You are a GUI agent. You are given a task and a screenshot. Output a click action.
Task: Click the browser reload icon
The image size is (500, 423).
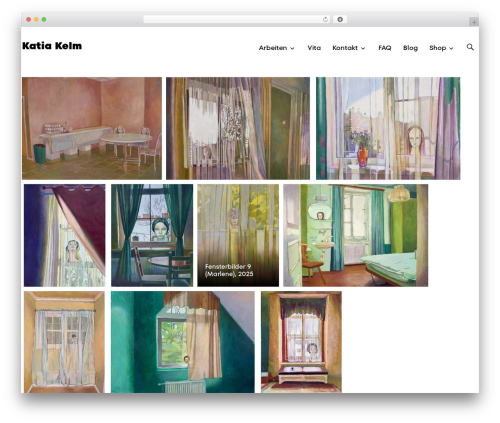pos(325,20)
